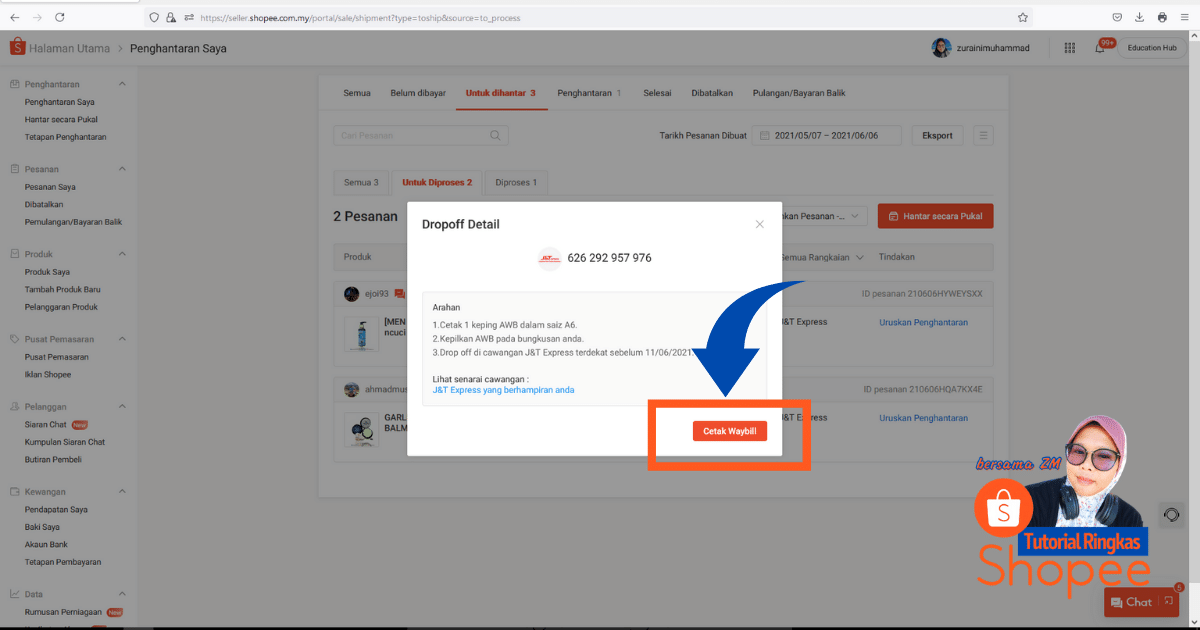This screenshot has width=1200, height=630.
Task: Select the Untuk dihantar tab
Action: tap(501, 93)
